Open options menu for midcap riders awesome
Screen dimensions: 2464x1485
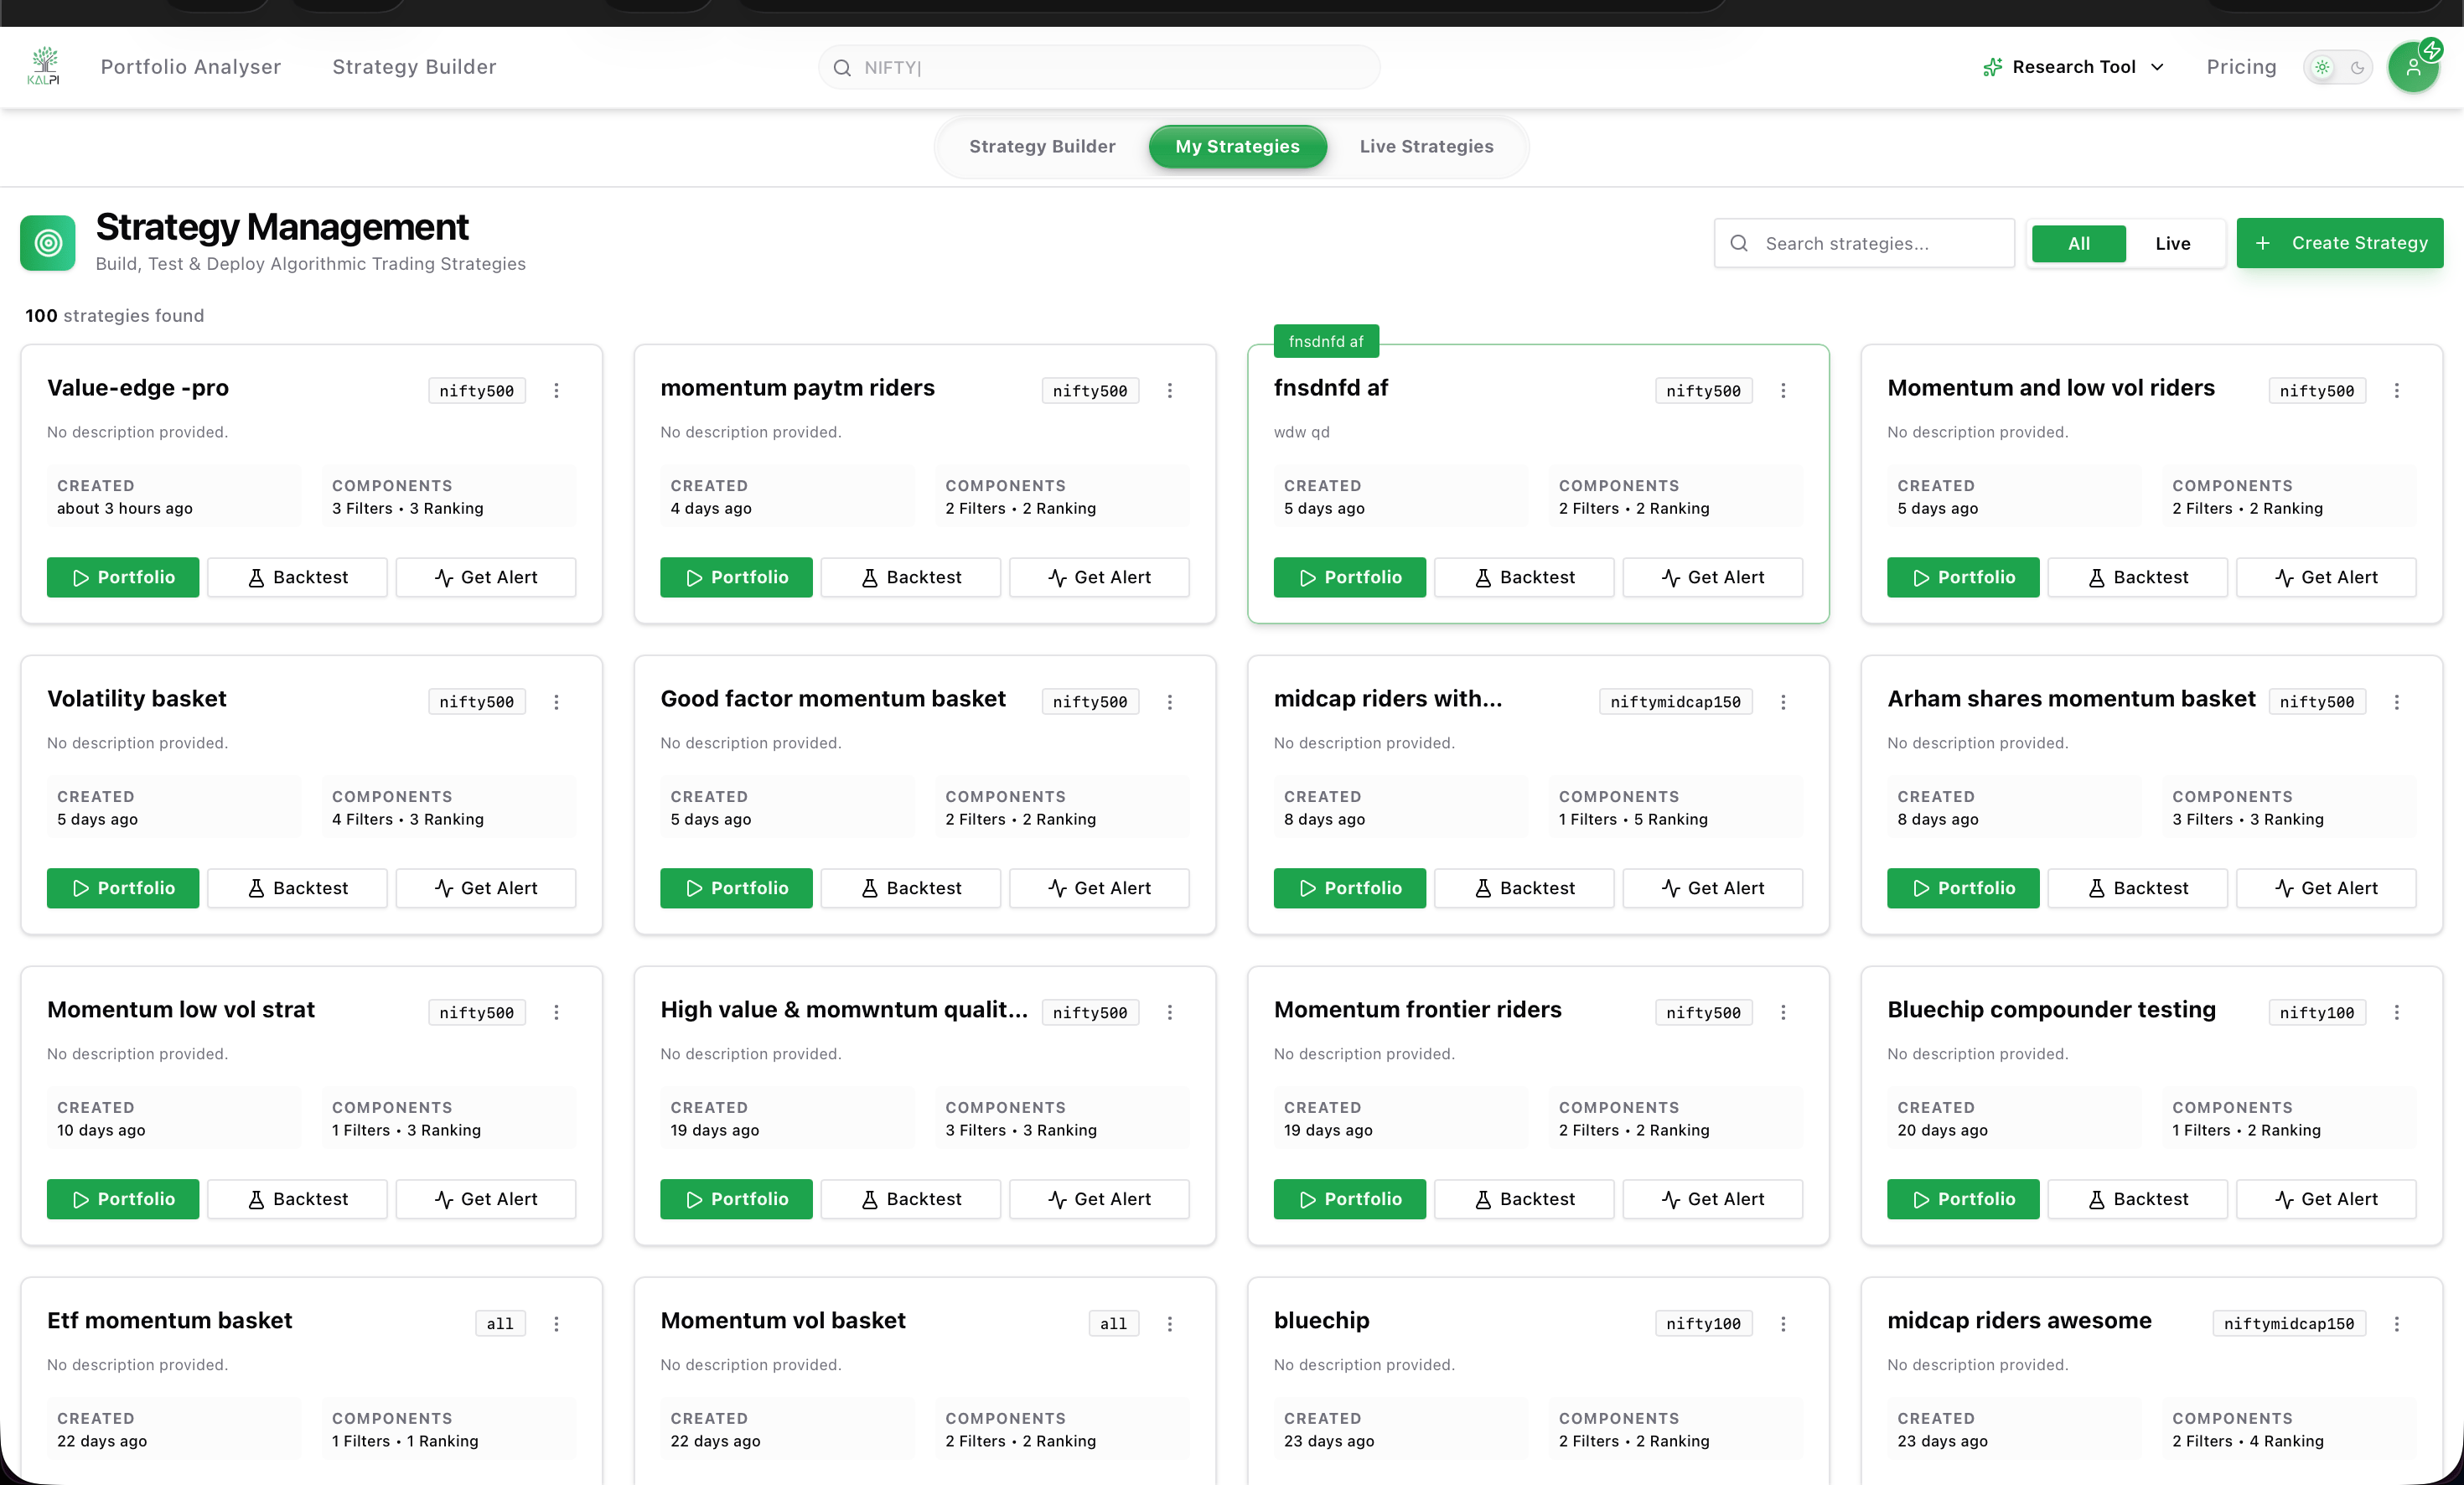2397,1323
